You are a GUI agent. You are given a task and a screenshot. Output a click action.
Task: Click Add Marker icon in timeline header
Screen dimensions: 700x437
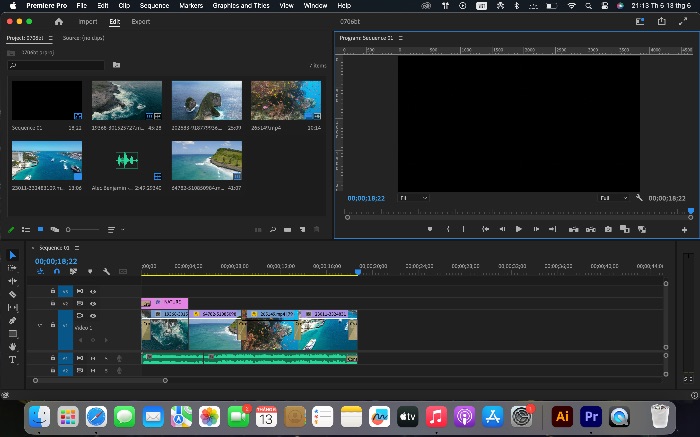(90, 271)
